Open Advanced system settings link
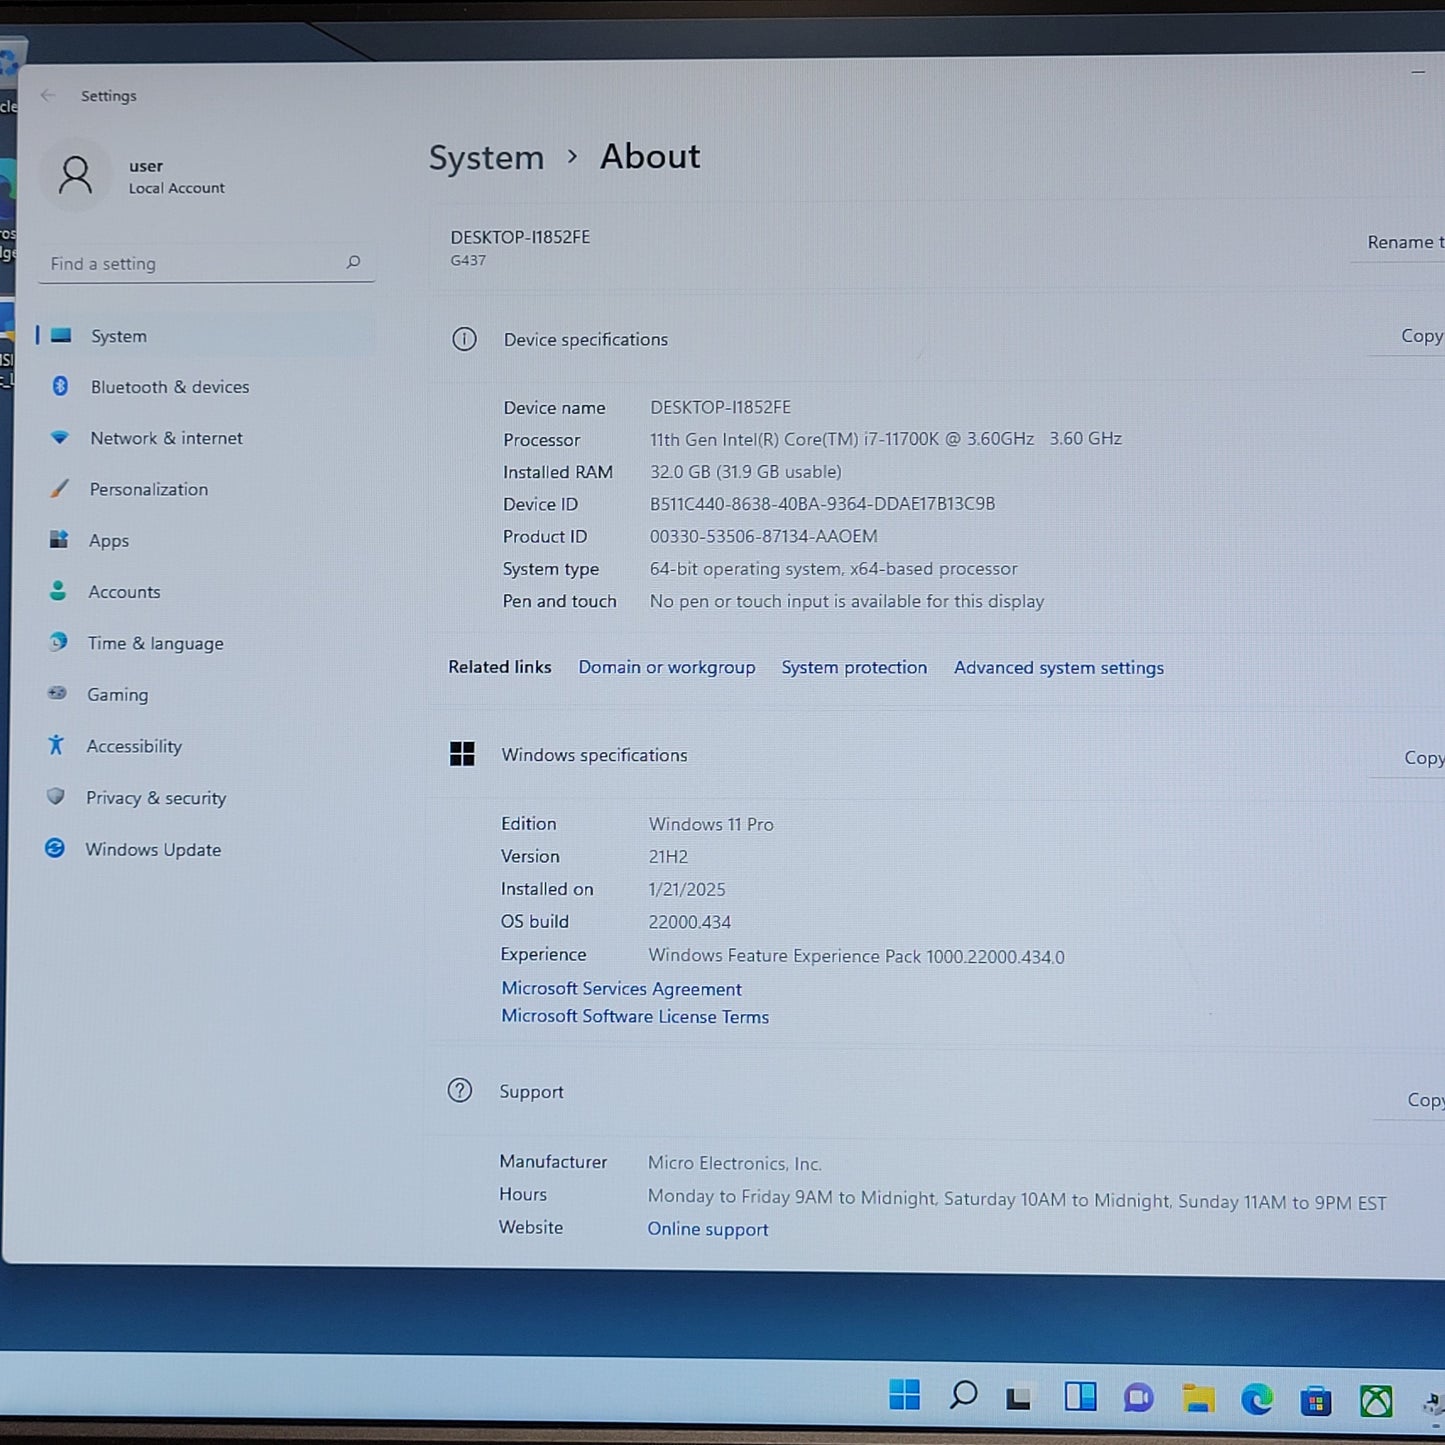 click(1059, 668)
